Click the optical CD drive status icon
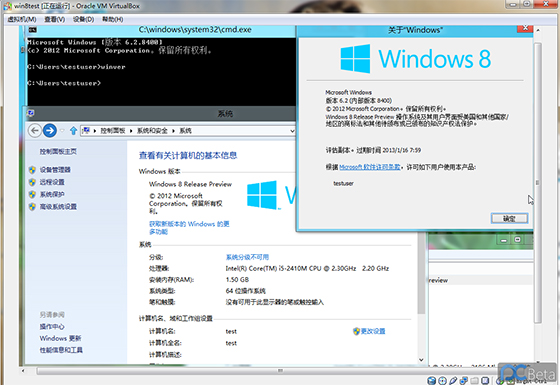Viewport: 560px width, 385px height. click(x=442, y=381)
